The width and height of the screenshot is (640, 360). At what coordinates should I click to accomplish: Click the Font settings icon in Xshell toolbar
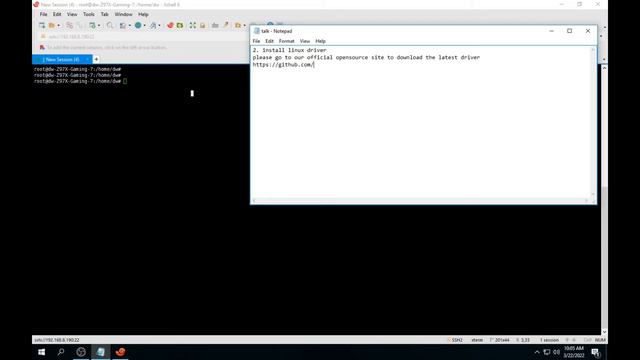point(153,25)
